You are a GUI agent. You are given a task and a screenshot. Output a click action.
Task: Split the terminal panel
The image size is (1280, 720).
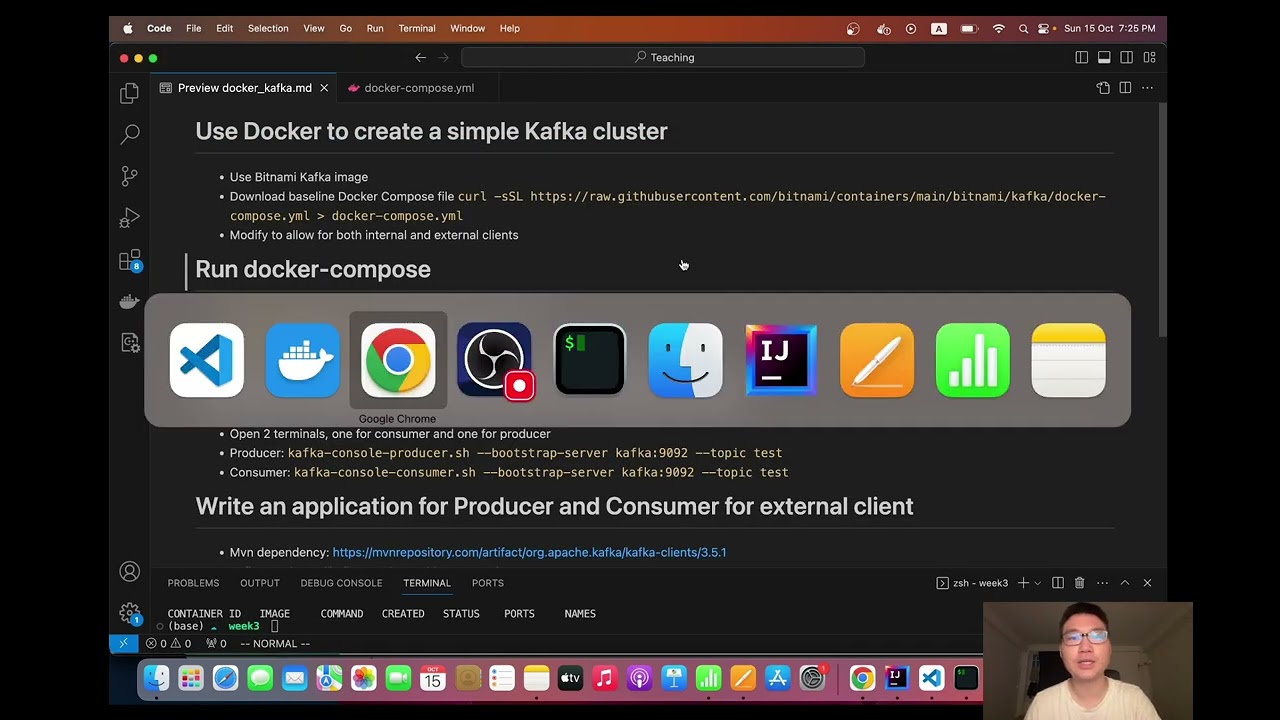[x=1057, y=583]
